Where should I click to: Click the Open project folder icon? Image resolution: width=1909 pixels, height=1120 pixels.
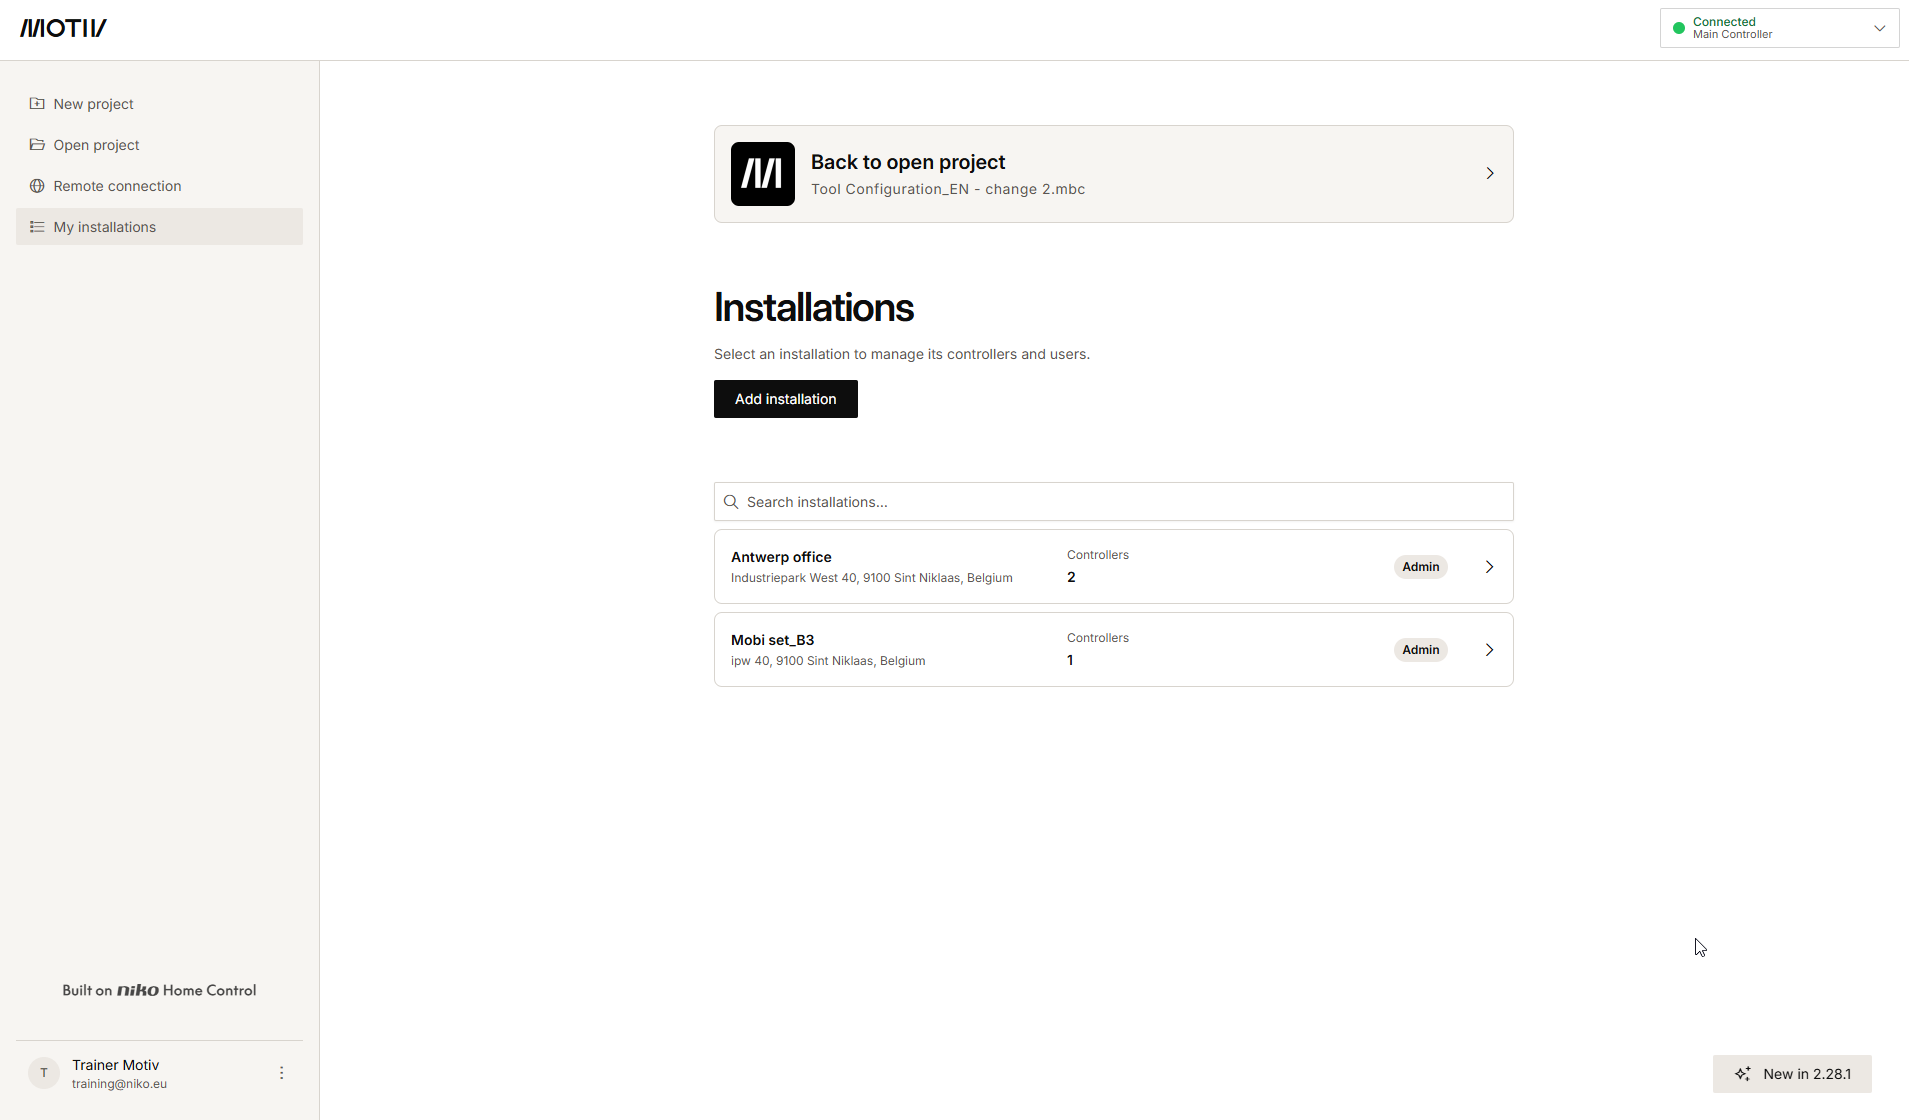click(x=37, y=145)
